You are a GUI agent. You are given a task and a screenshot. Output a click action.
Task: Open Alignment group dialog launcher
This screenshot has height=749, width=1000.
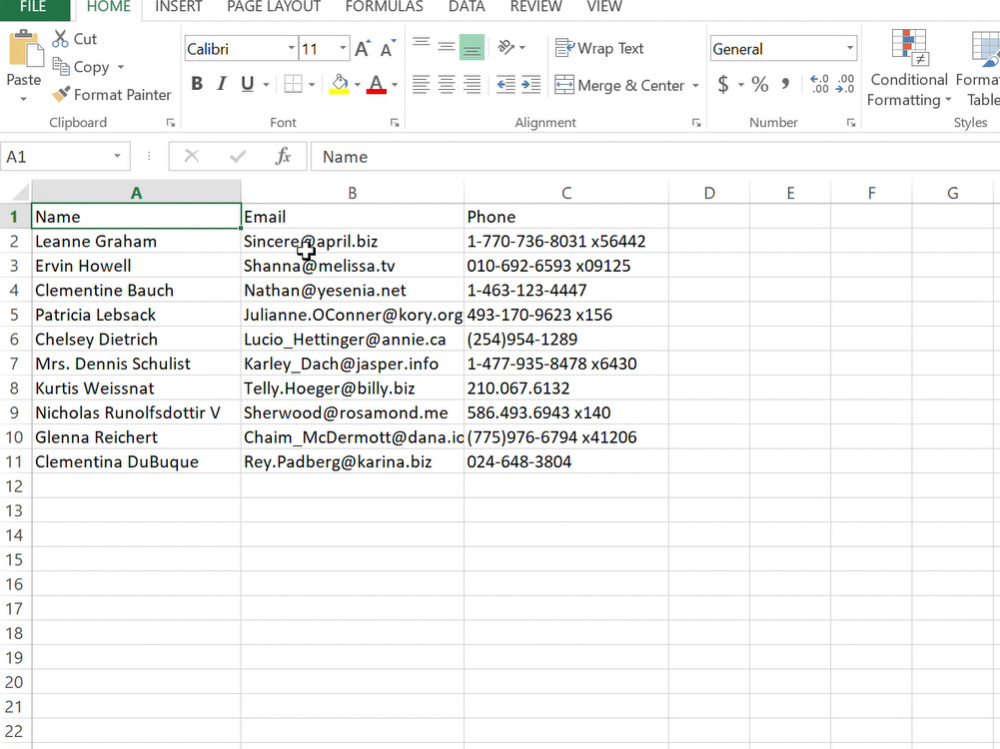[x=696, y=122]
